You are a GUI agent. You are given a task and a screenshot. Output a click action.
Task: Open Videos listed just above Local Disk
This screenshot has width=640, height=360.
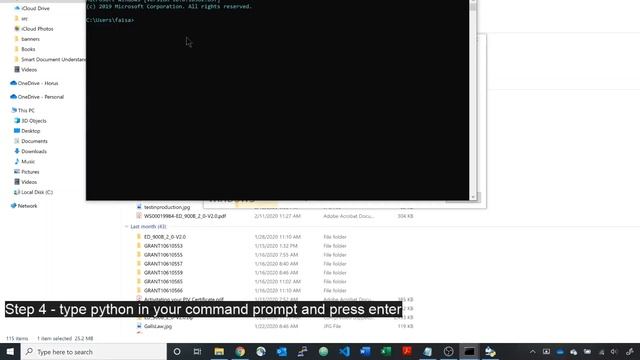point(29,182)
